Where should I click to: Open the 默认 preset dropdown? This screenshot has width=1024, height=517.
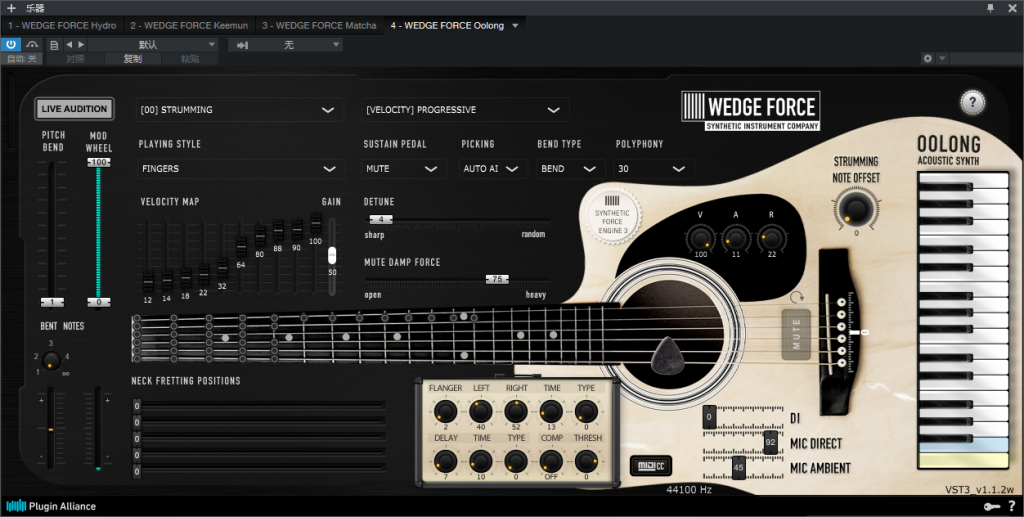tap(153, 44)
